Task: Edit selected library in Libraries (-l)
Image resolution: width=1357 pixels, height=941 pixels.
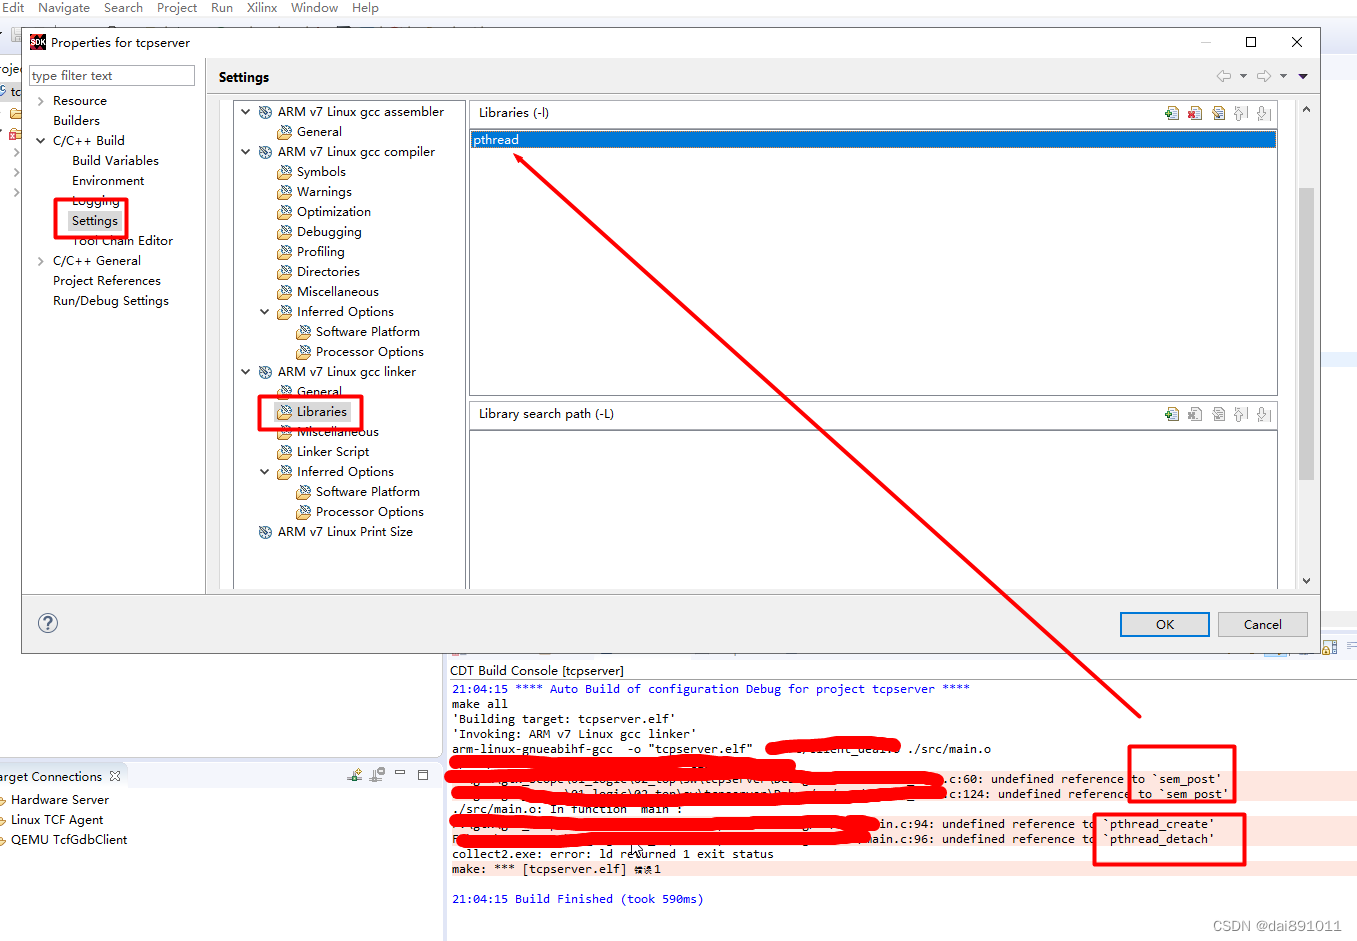Action: pyautogui.click(x=1218, y=113)
